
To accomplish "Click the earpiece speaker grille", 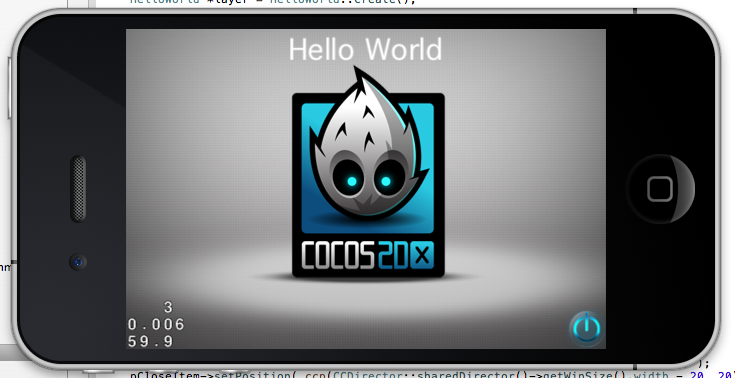I will tap(78, 189).
